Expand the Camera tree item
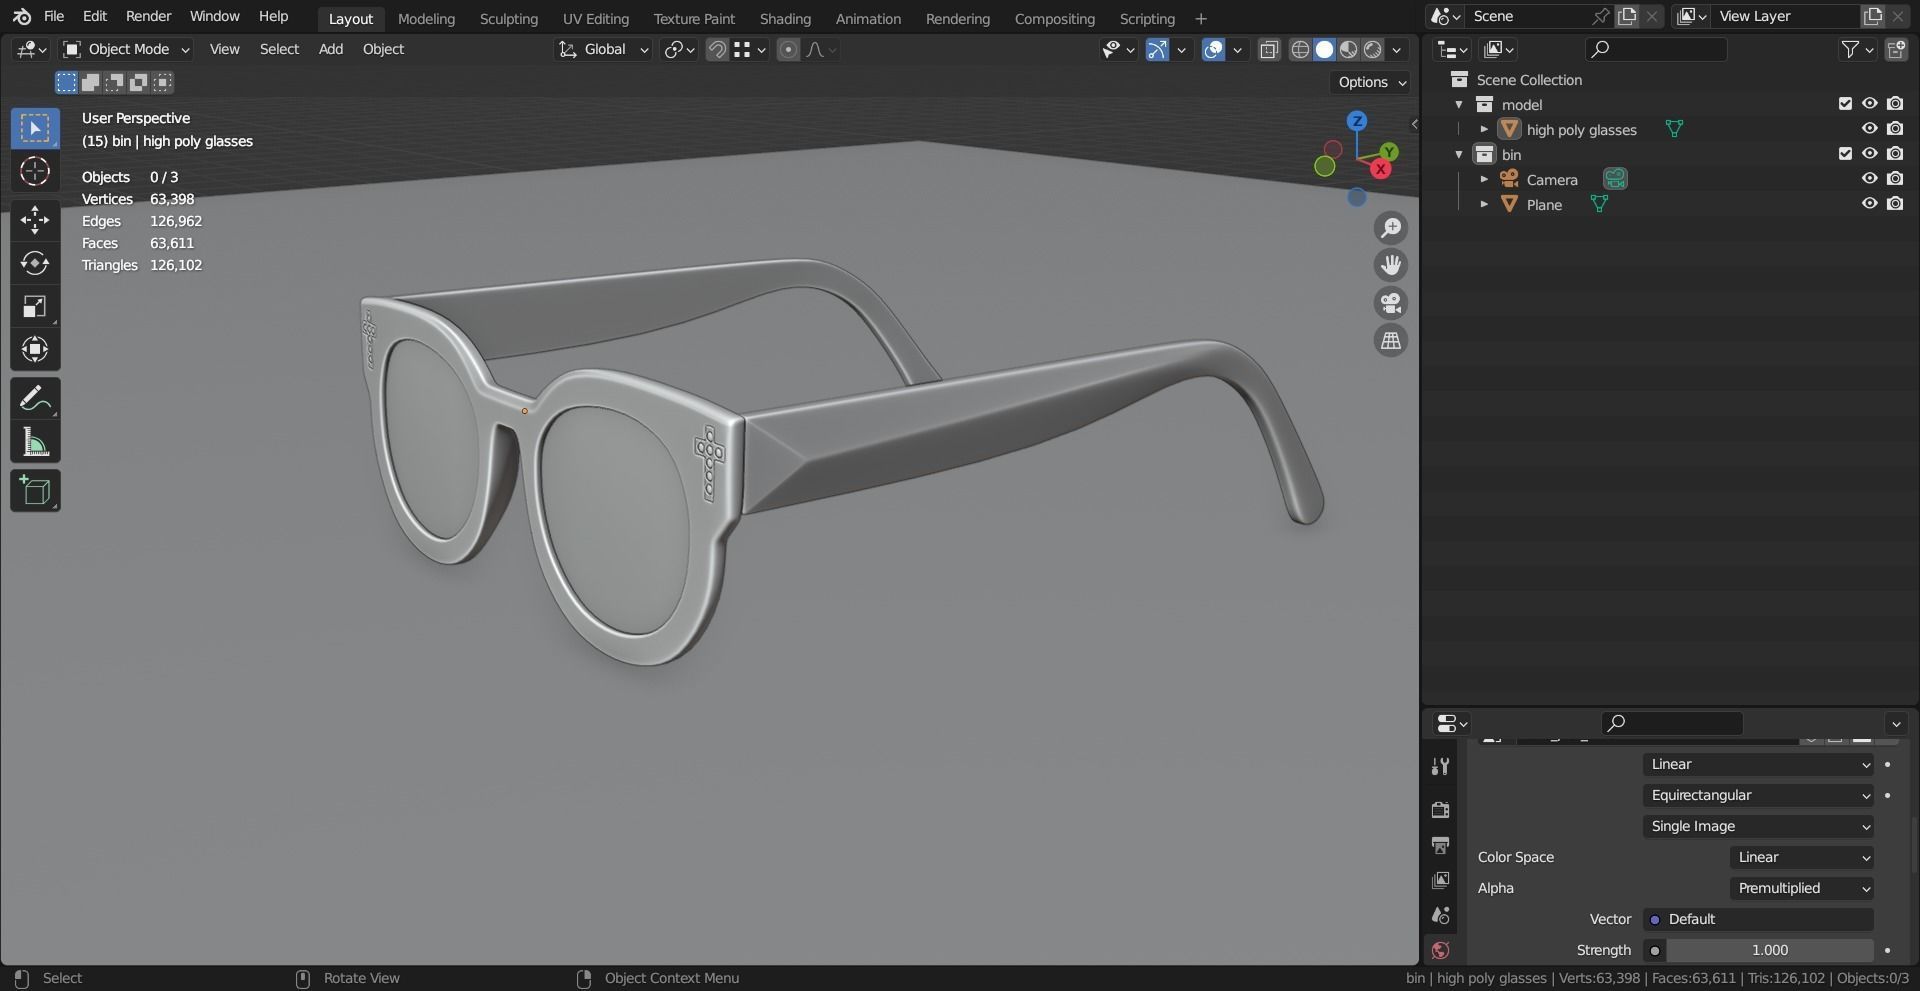1920x991 pixels. point(1484,180)
